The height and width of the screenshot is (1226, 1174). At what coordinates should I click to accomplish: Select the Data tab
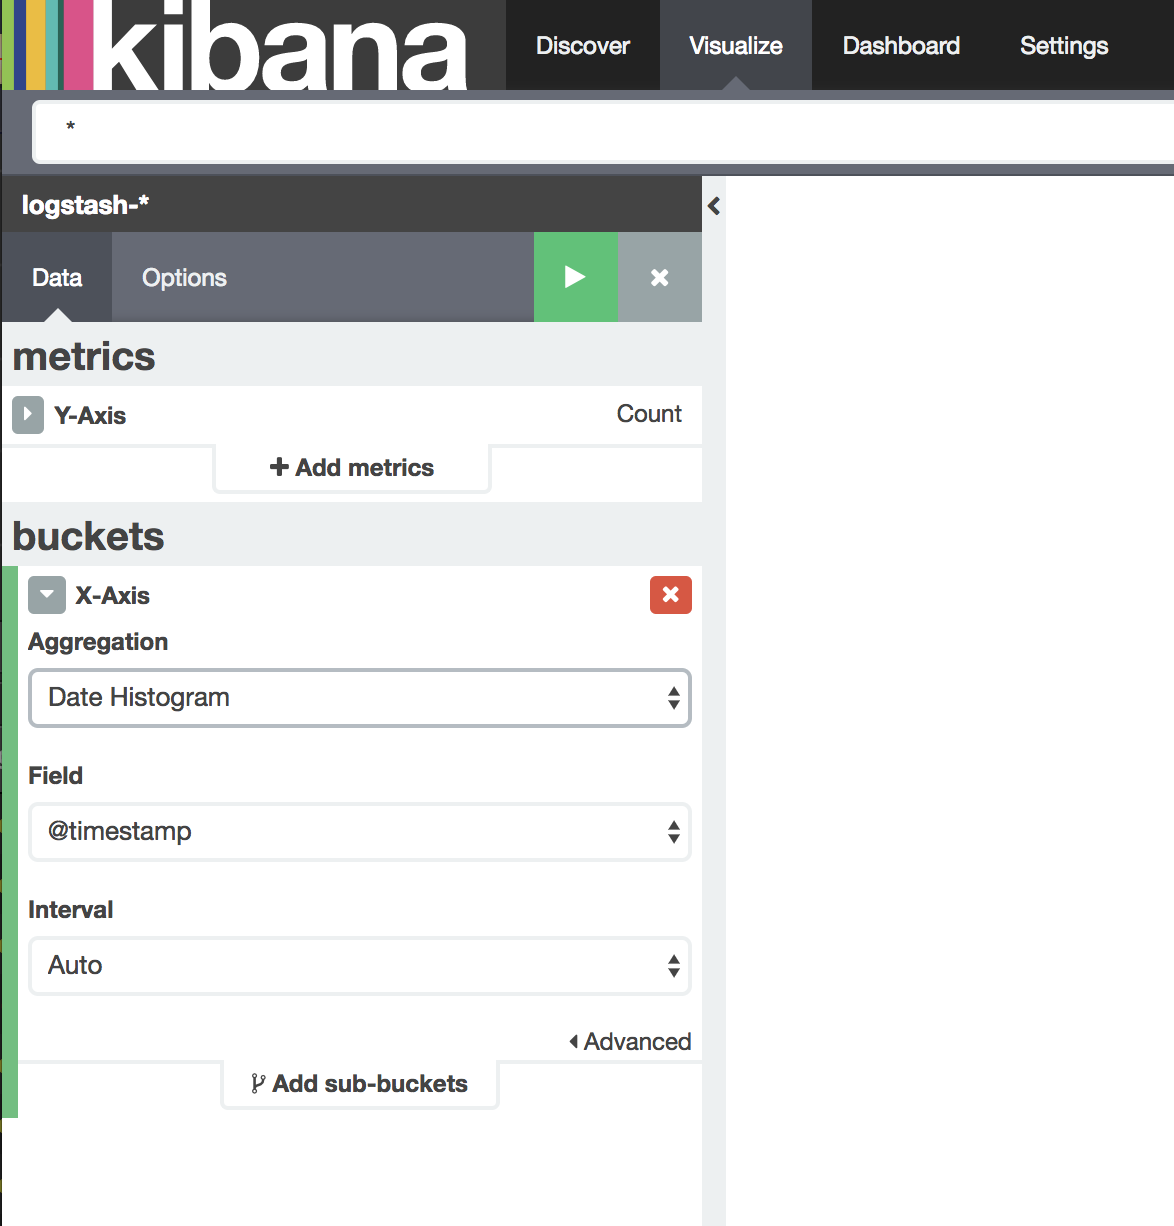pos(57,277)
